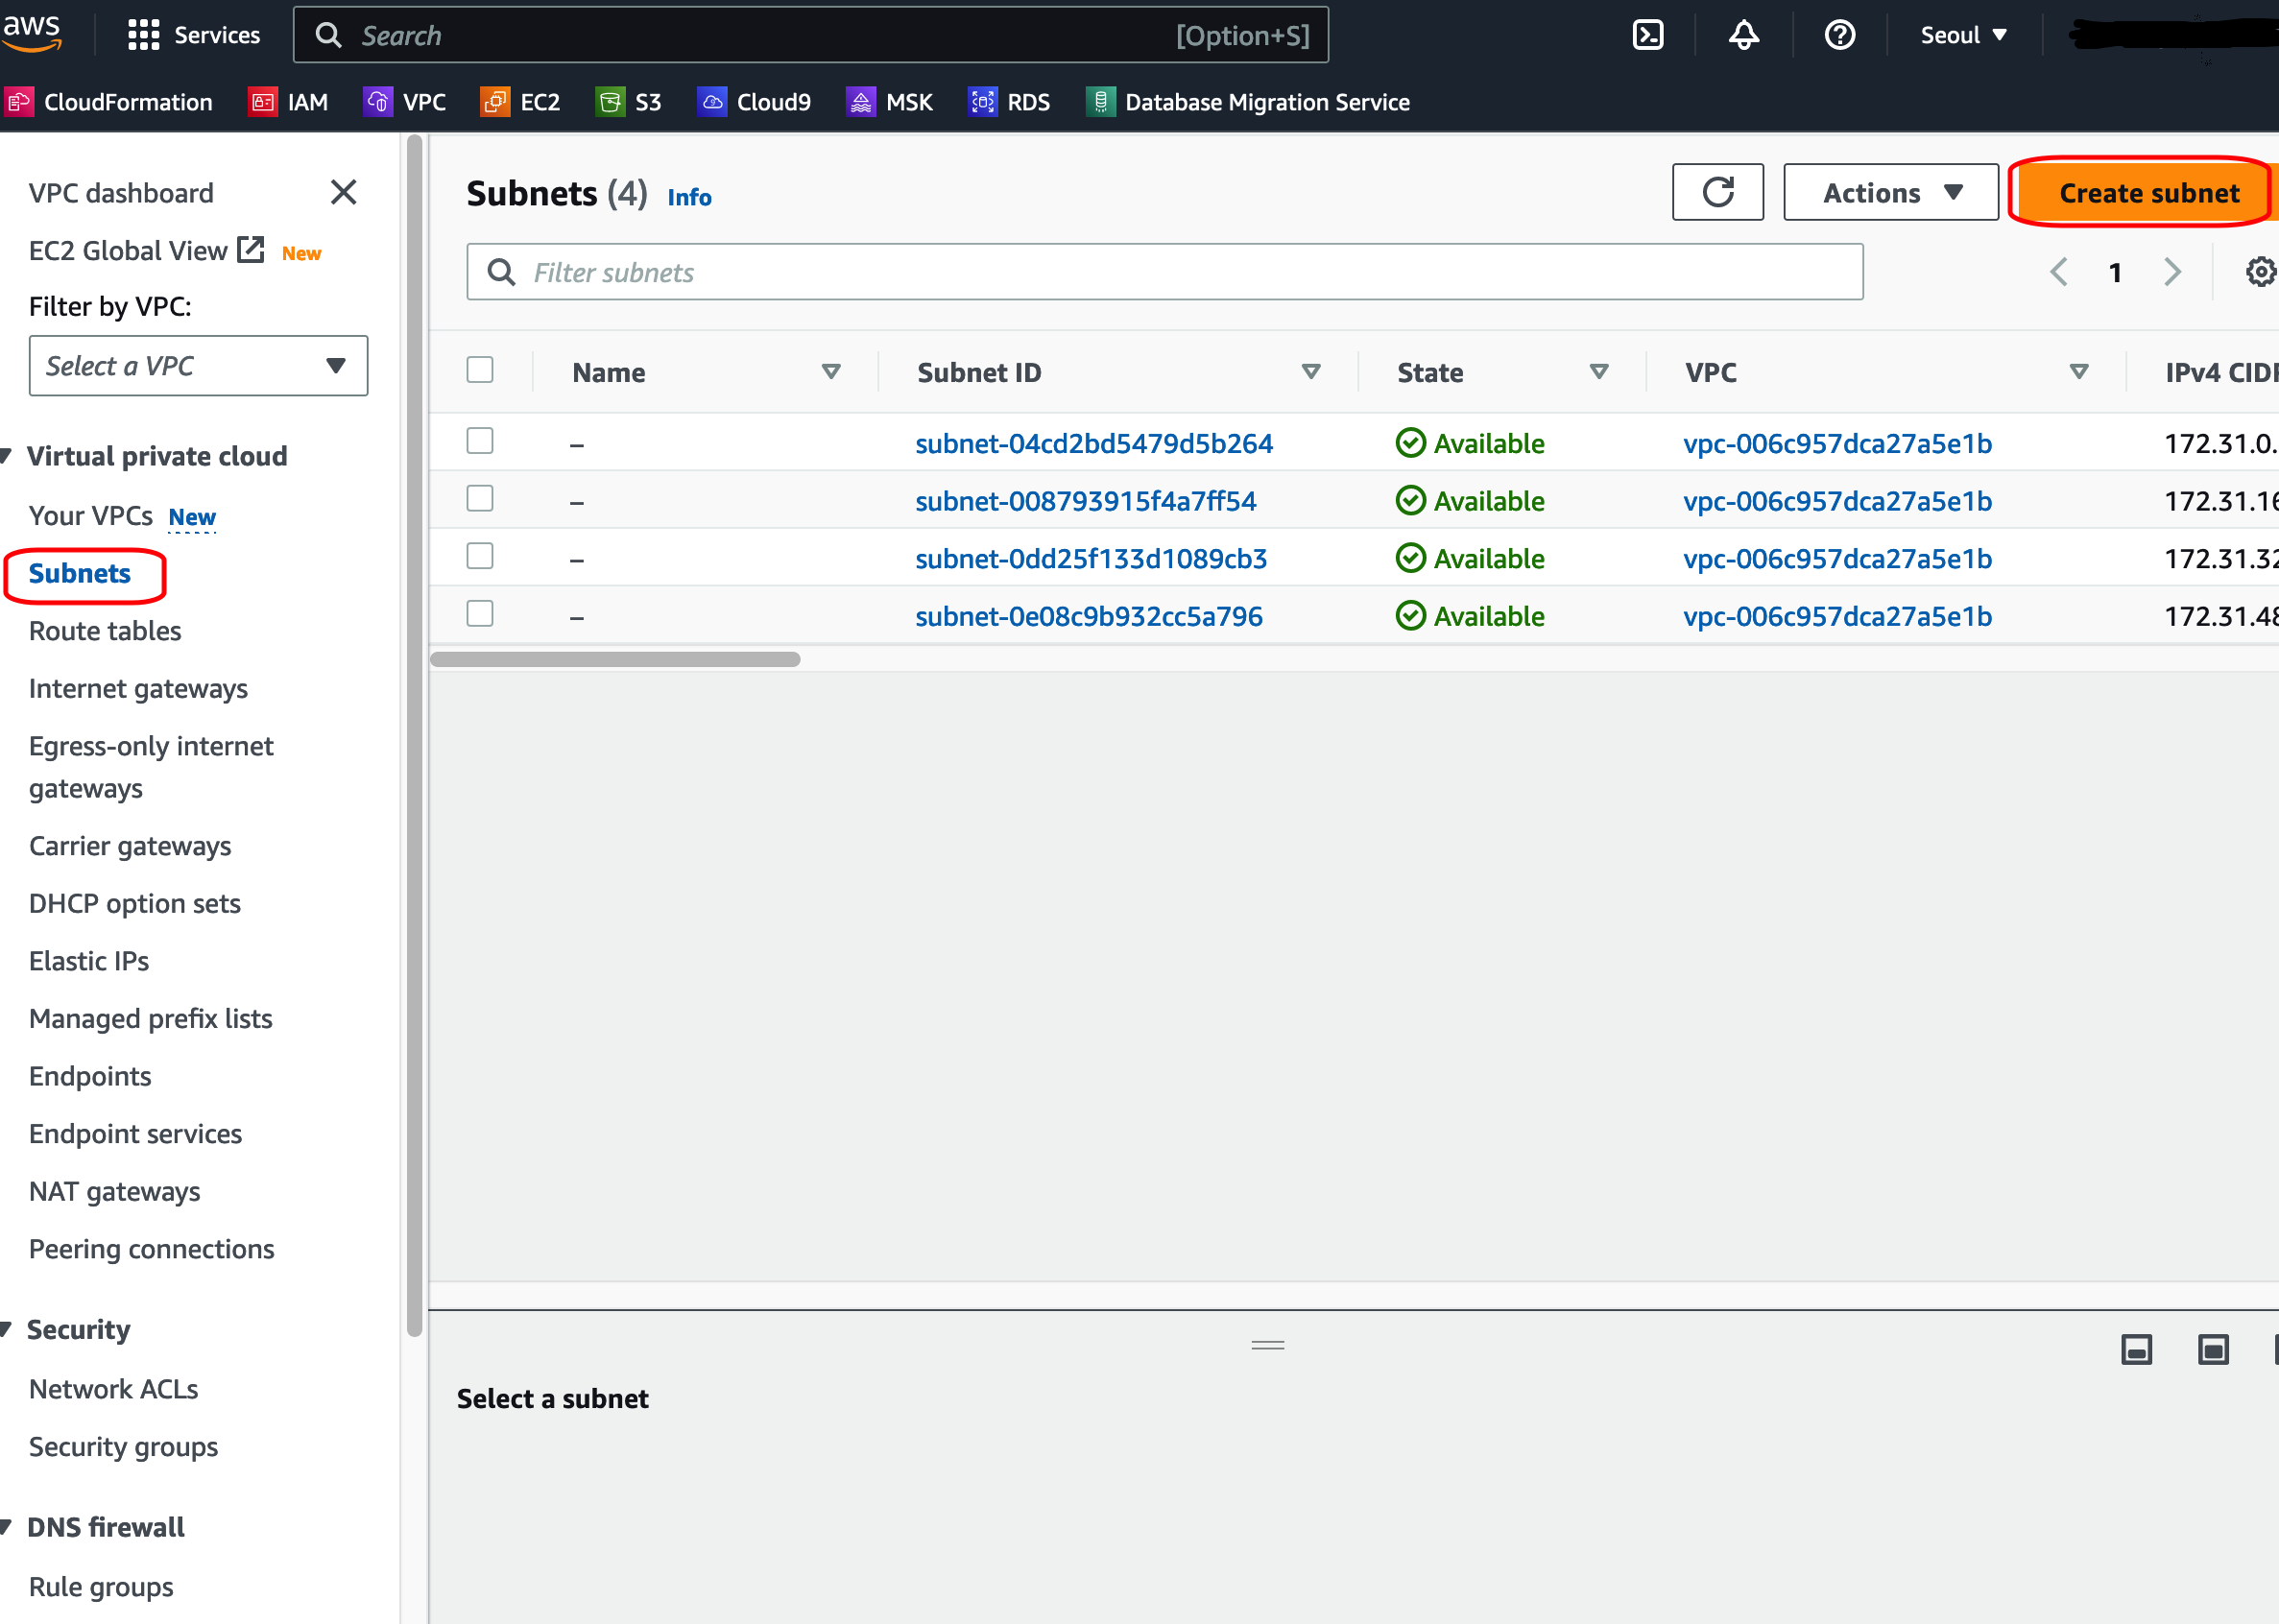Click the horizontal table scrollbar

pos(615,660)
